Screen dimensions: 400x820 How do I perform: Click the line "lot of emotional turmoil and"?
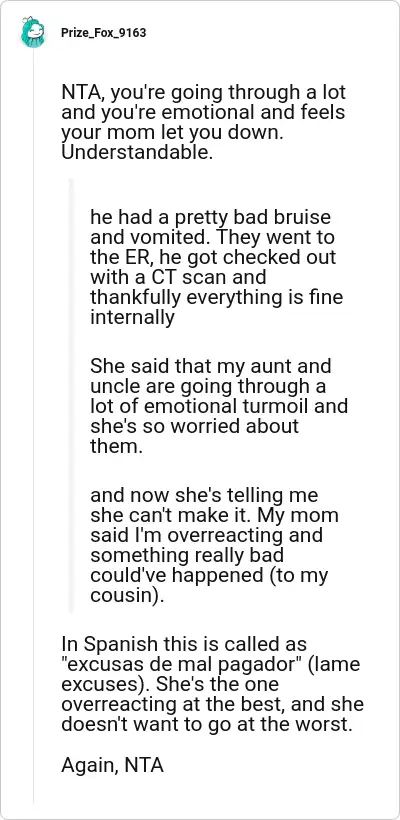(211, 405)
